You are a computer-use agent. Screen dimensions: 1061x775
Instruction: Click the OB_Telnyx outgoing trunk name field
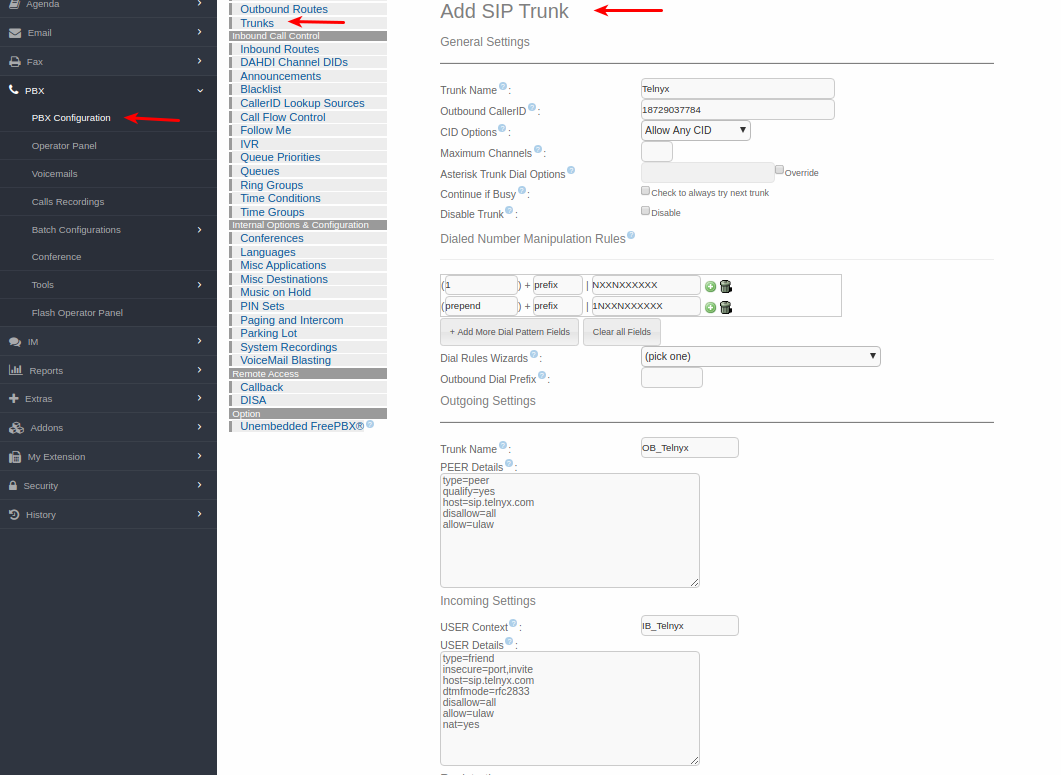[x=690, y=447]
